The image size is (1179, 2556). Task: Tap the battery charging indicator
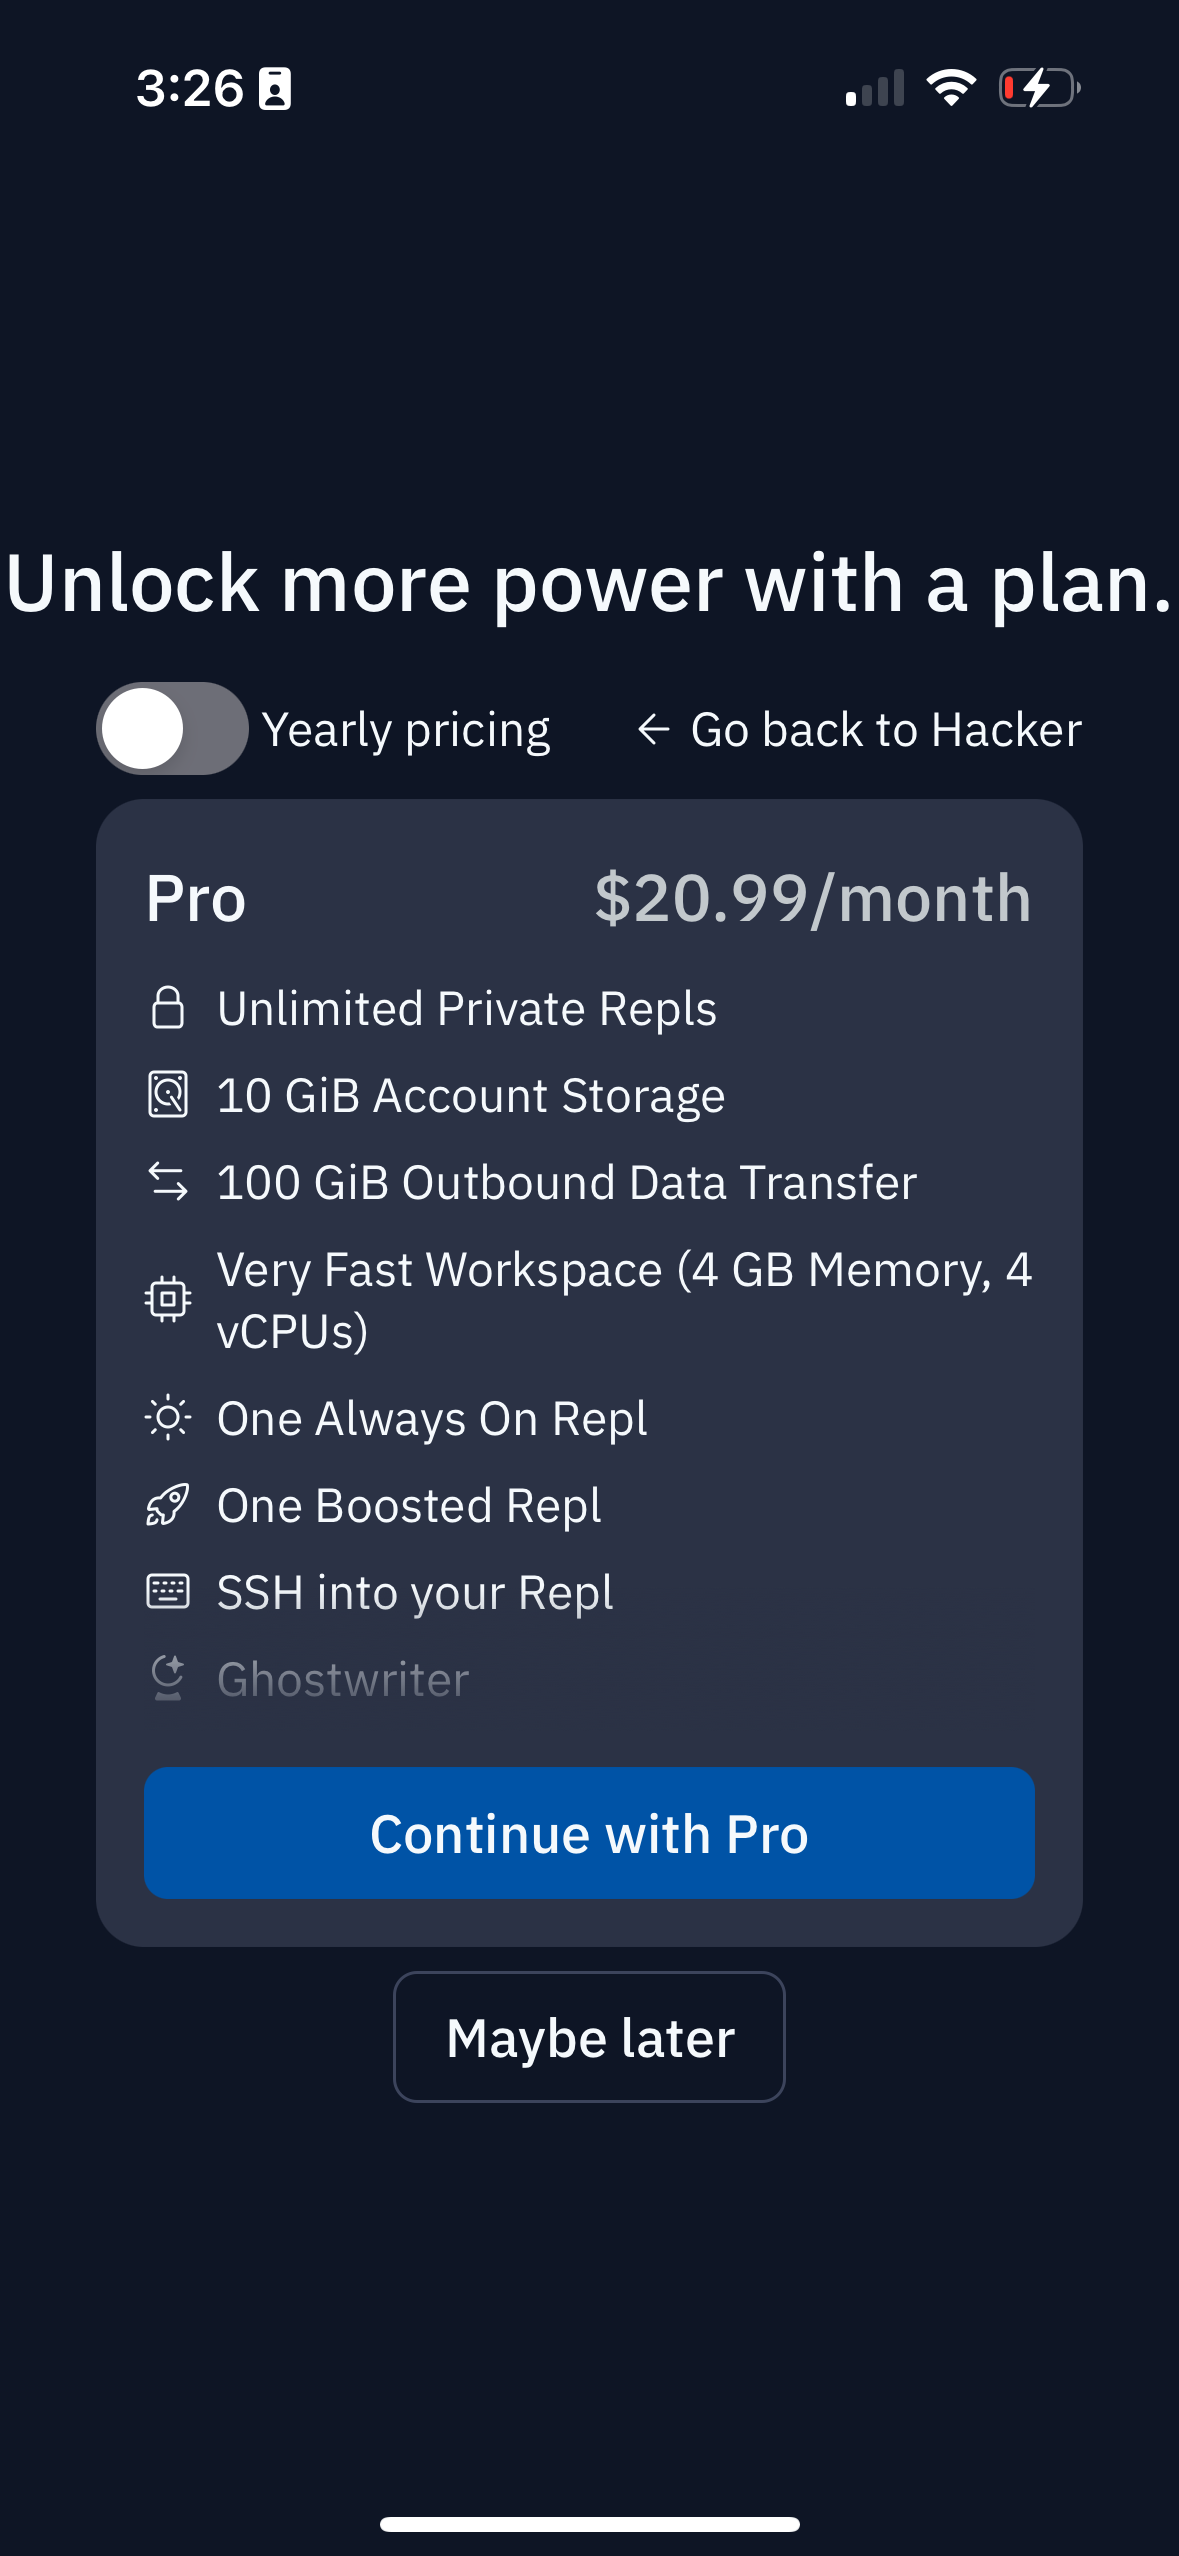click(x=1040, y=88)
